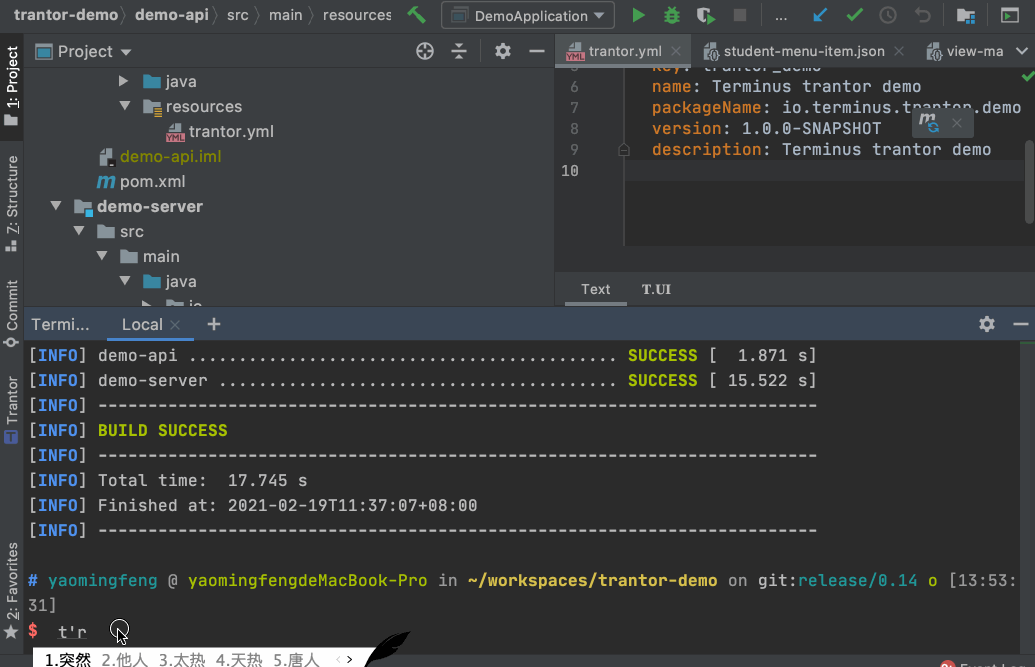Select the Text editor view tab
1035x667 pixels.
click(595, 289)
